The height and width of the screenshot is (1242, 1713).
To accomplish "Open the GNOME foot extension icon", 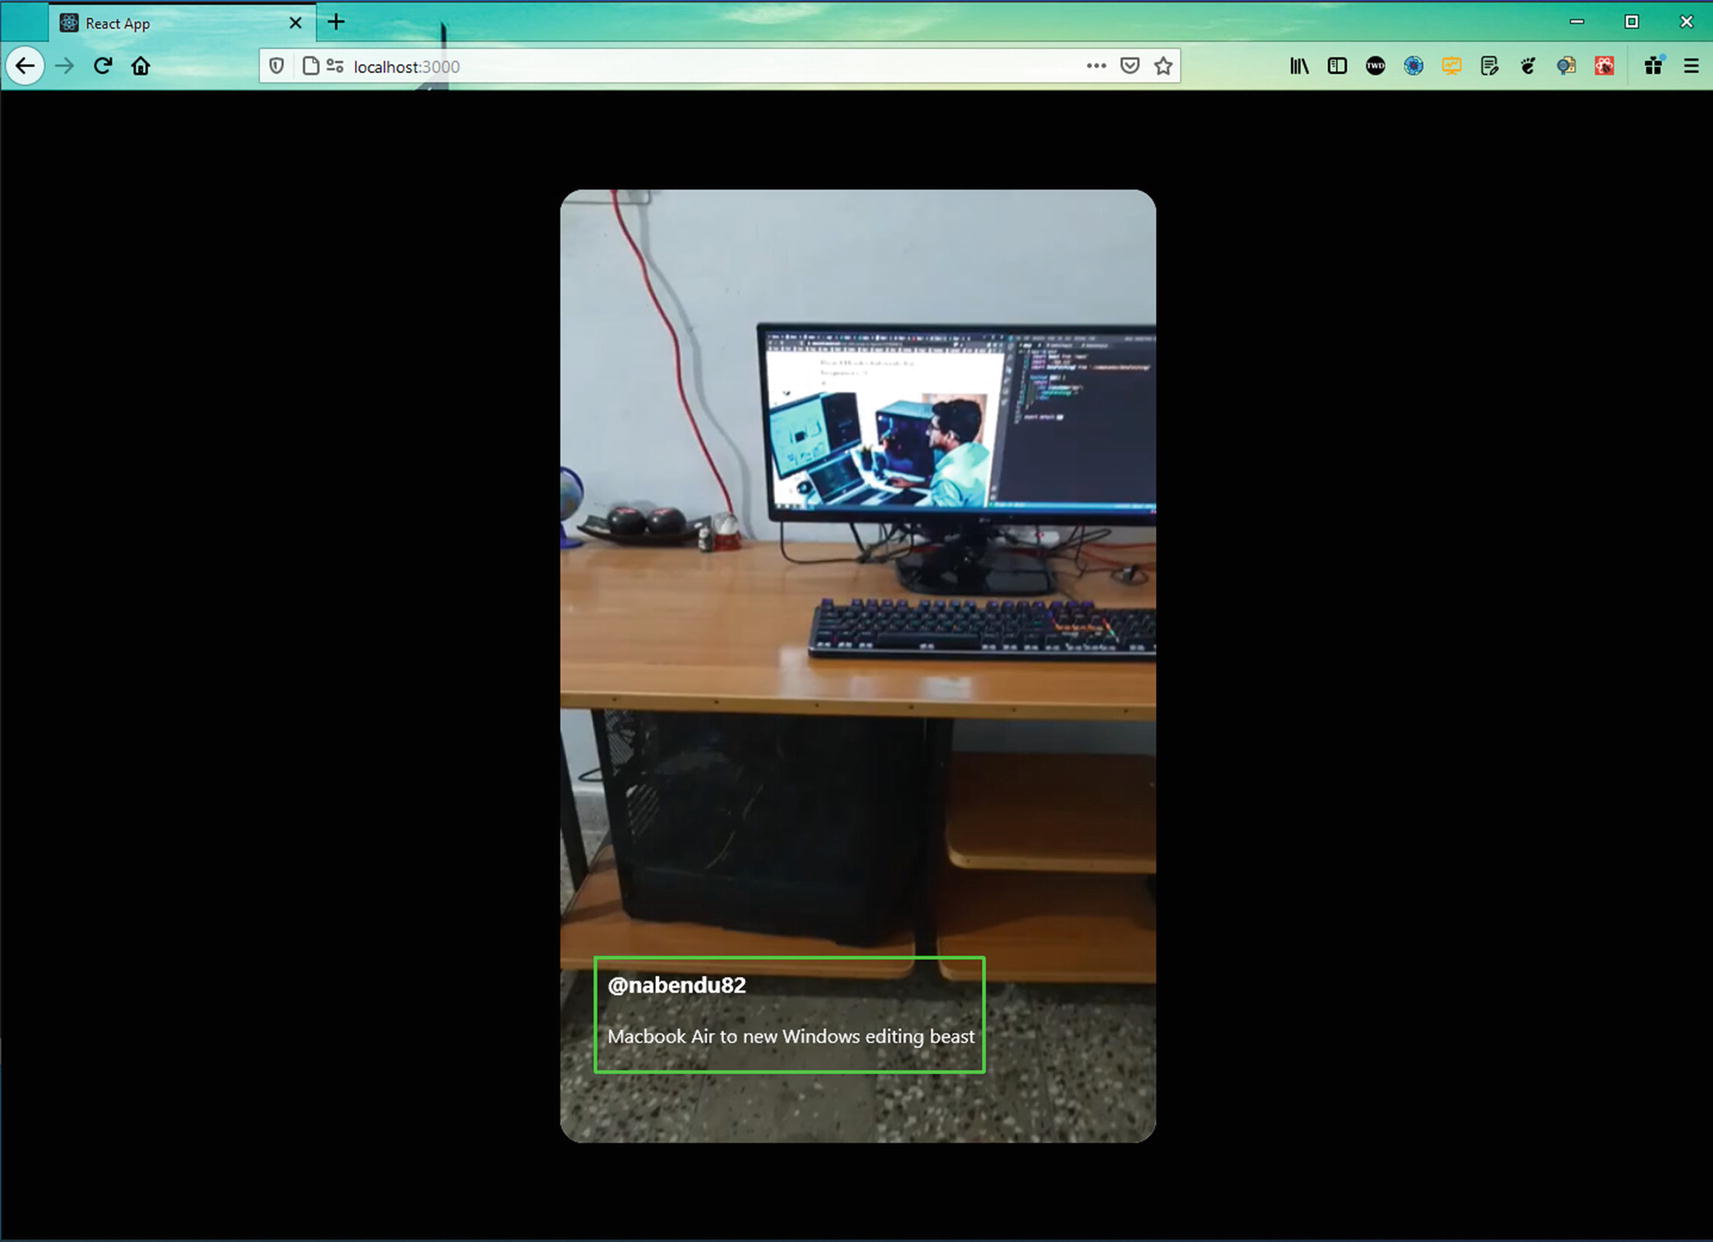I will tap(1528, 66).
